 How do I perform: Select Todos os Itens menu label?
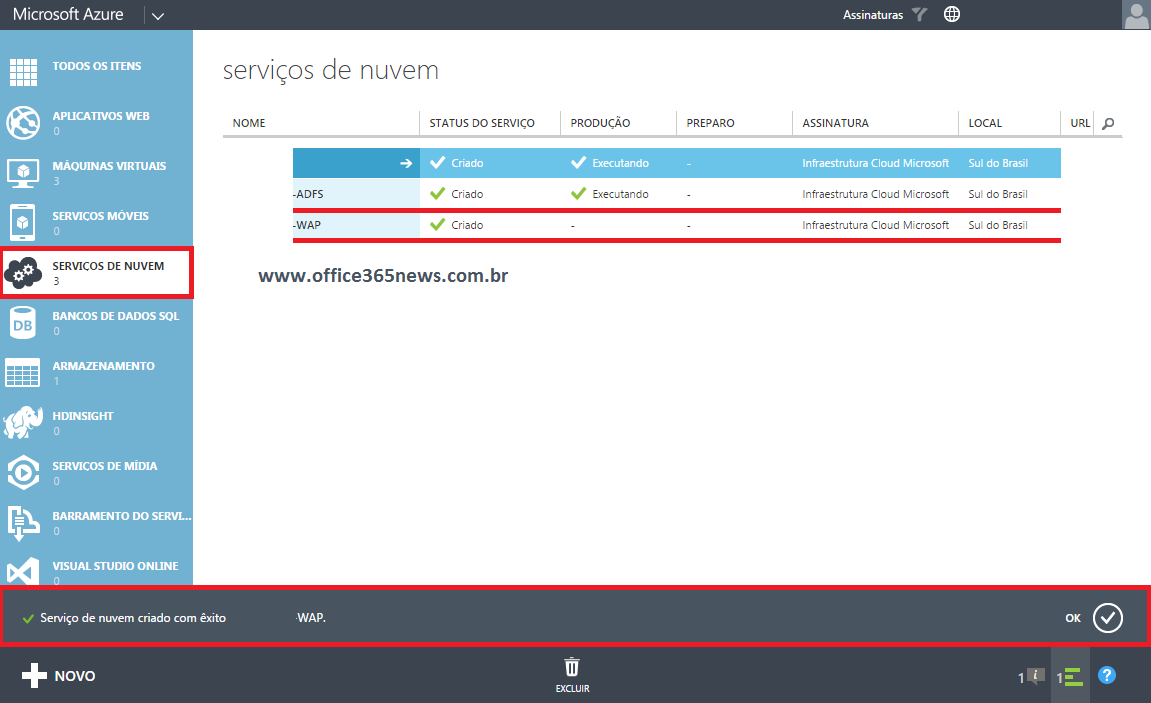[x=97, y=66]
